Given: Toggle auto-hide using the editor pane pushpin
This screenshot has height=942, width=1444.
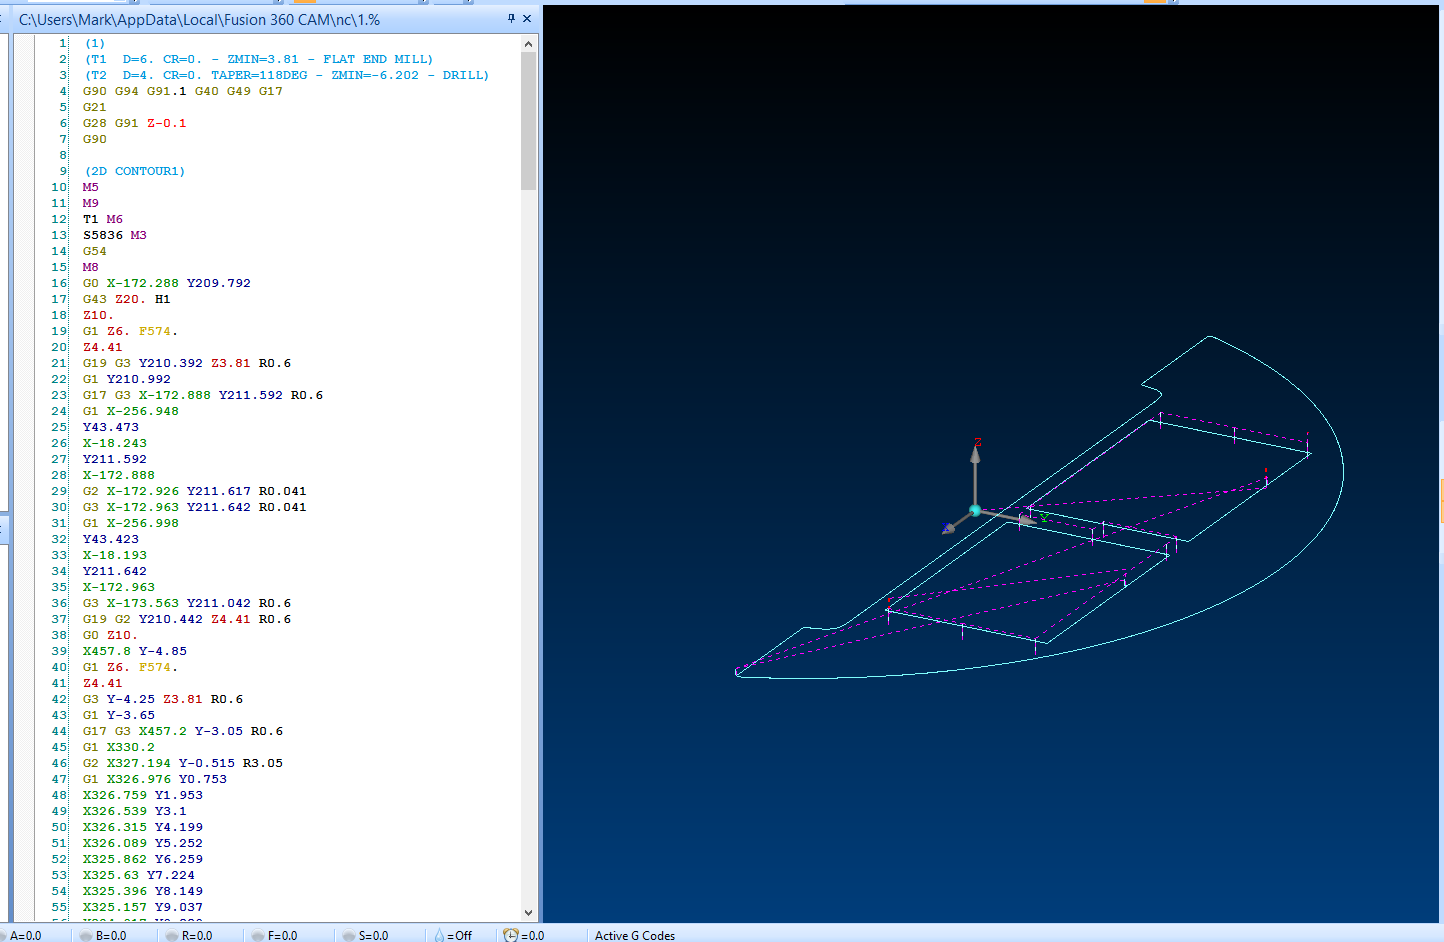Looking at the screenshot, I should click(x=513, y=18).
